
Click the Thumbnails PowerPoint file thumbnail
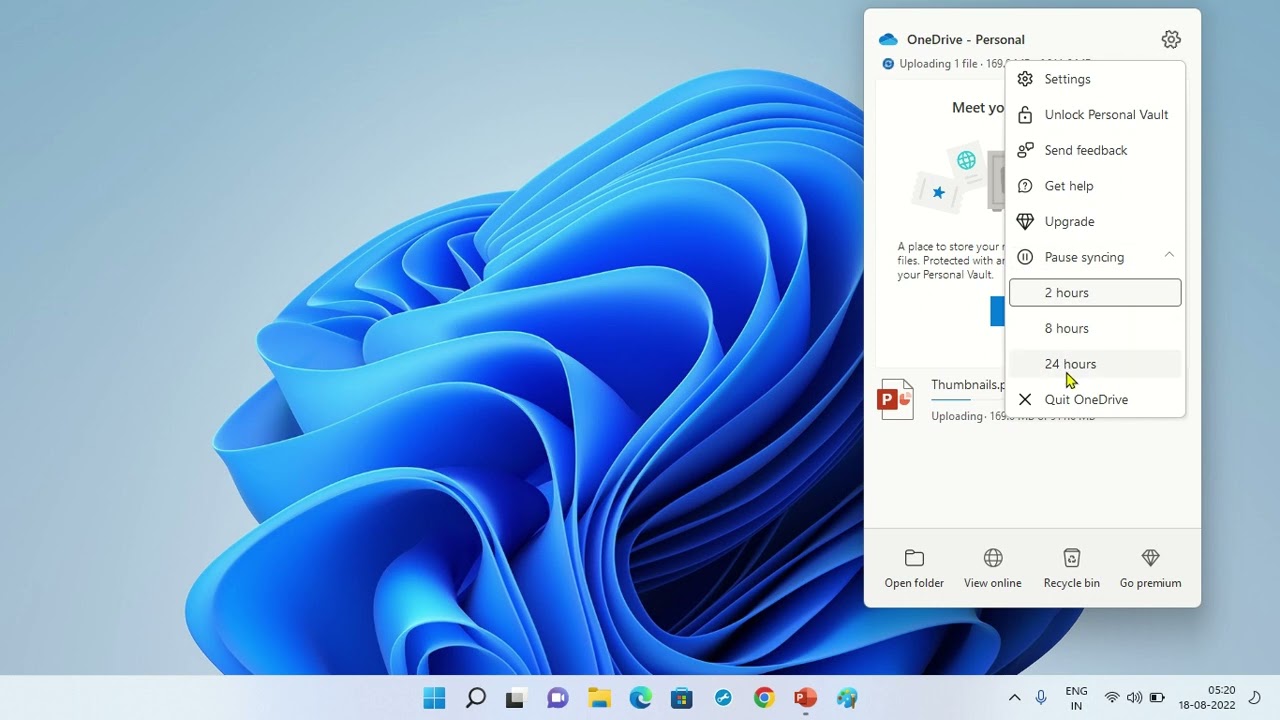coord(896,399)
